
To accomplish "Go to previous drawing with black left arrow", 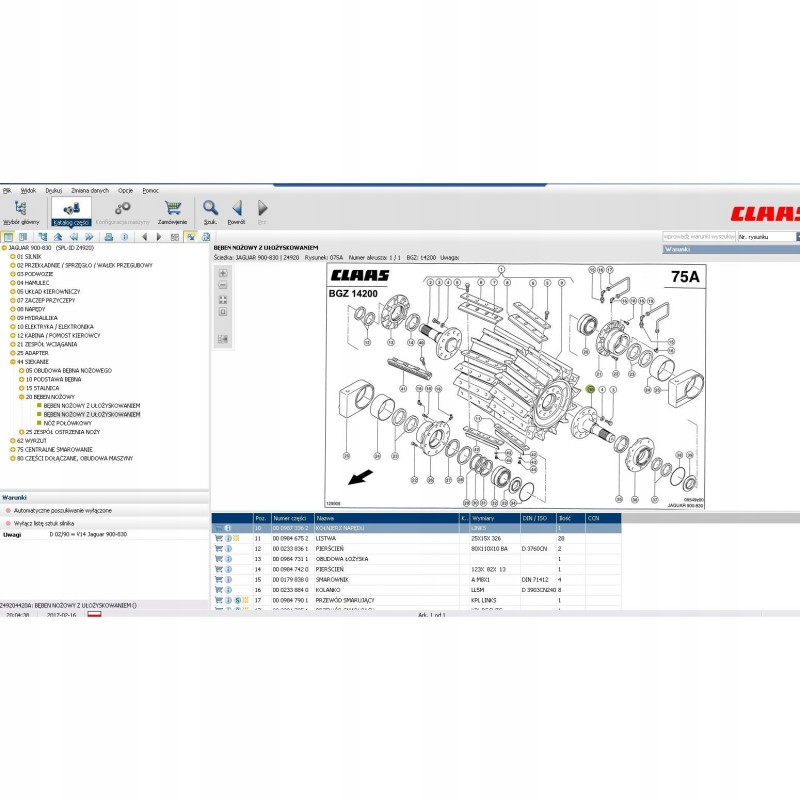I will (144, 237).
